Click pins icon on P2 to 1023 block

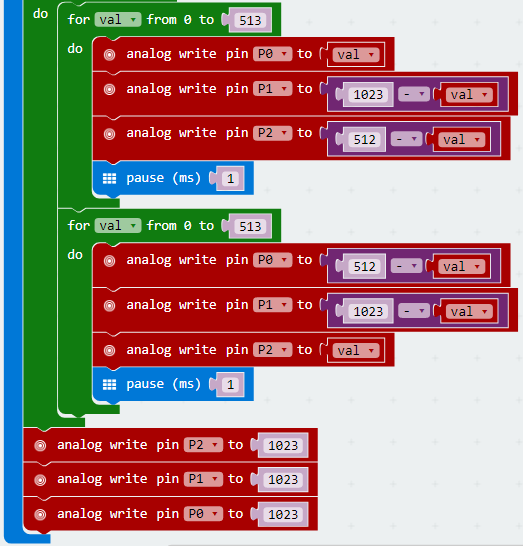click(40, 445)
